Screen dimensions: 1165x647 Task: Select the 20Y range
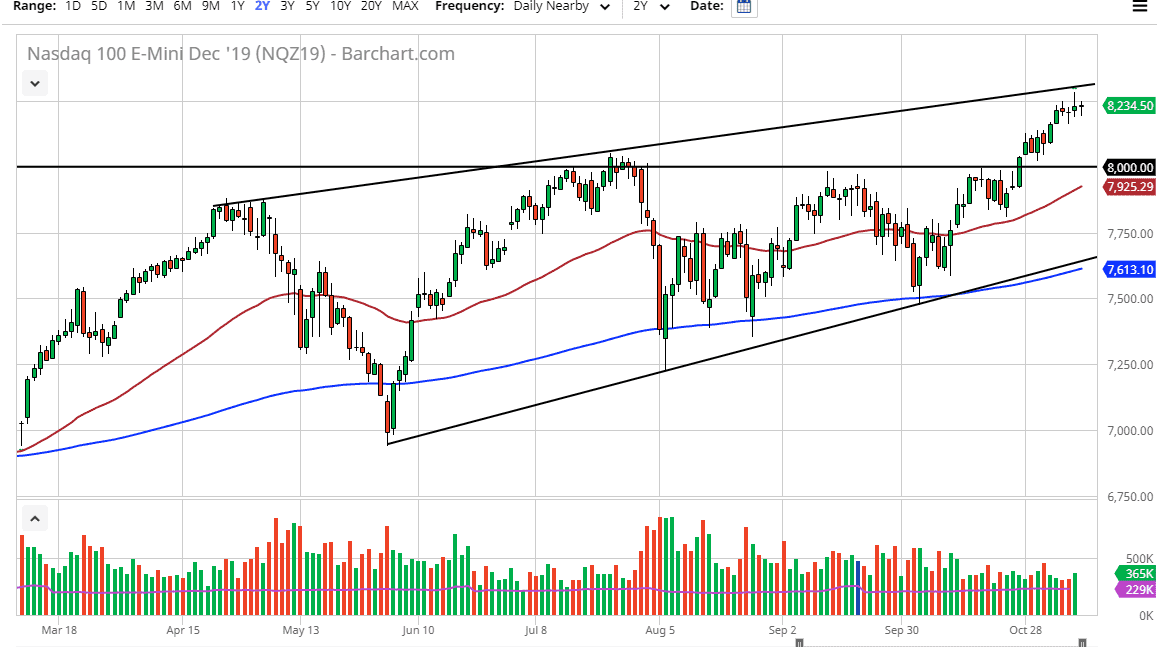pos(370,6)
